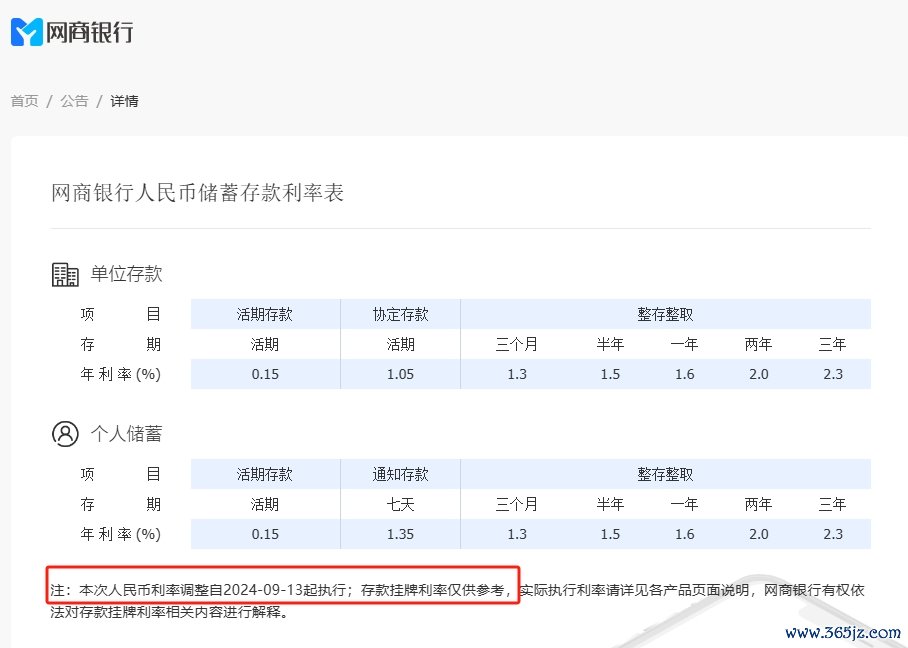Click the note text mentioning 2024-09-13

pos(282,590)
